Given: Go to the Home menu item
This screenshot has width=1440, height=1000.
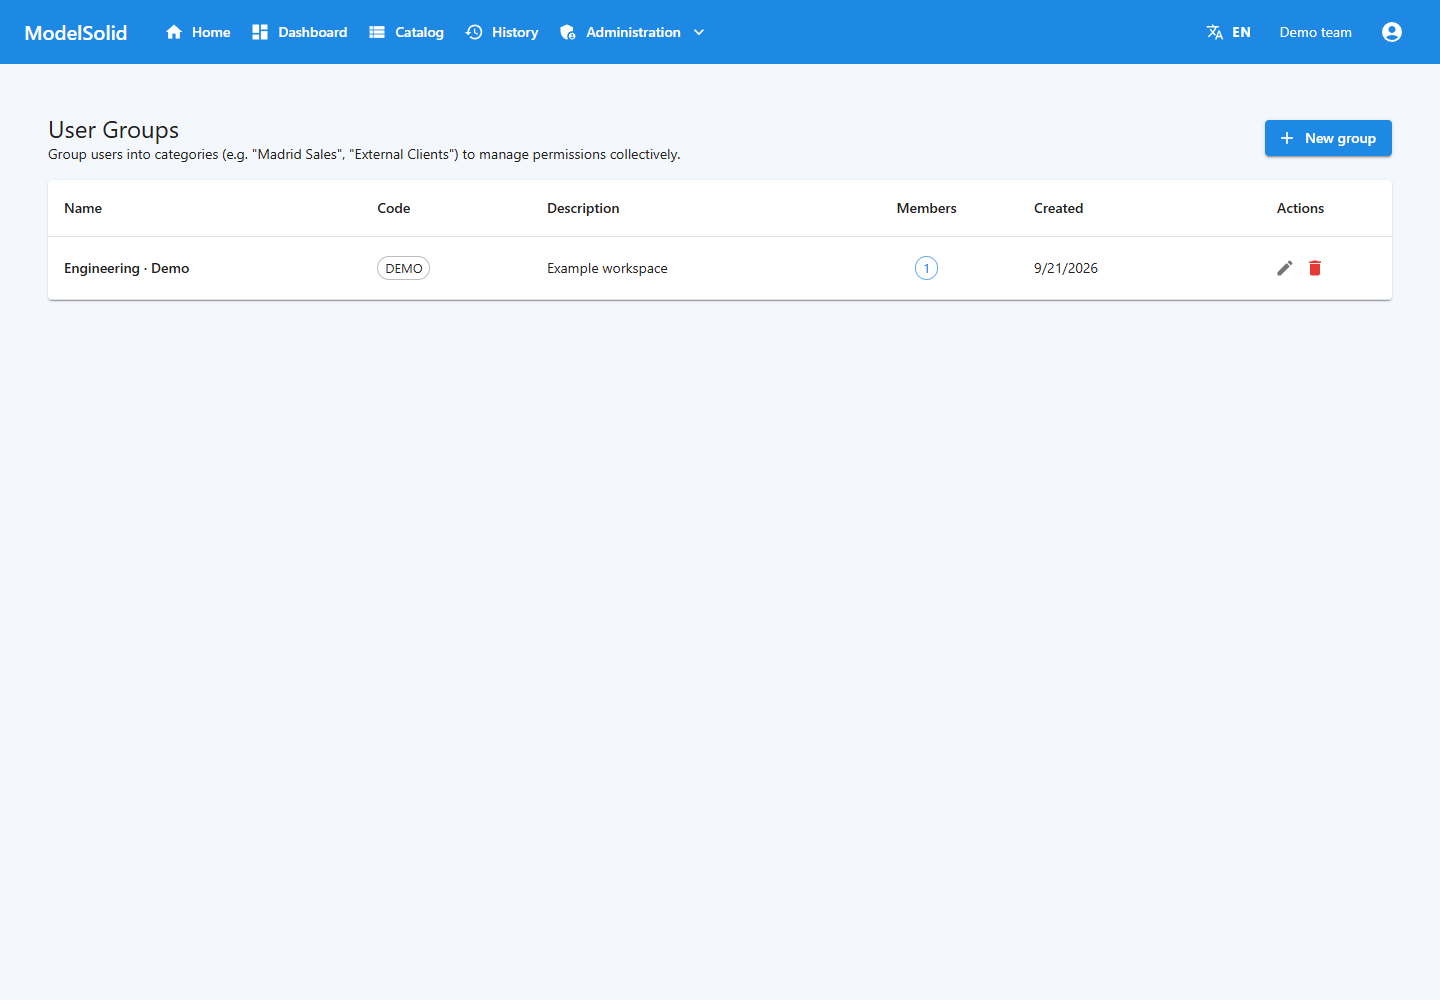Looking at the screenshot, I should coord(198,32).
